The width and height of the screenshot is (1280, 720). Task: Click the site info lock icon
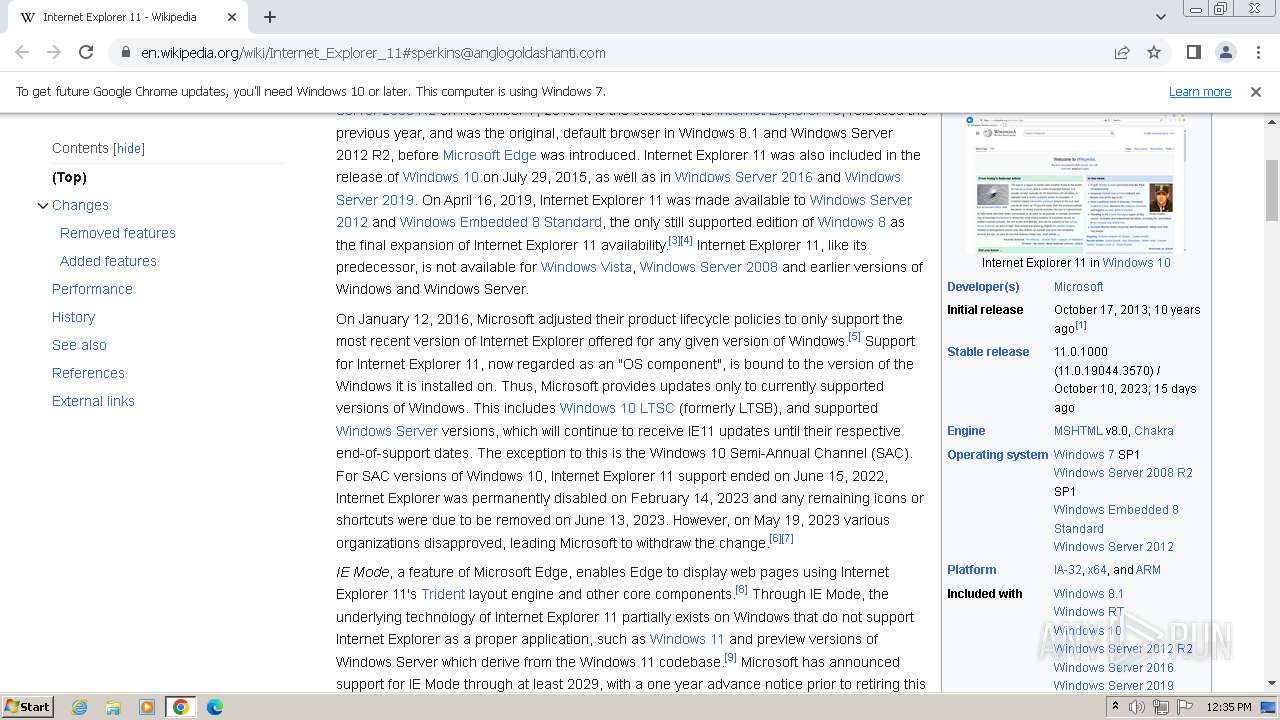(125, 52)
